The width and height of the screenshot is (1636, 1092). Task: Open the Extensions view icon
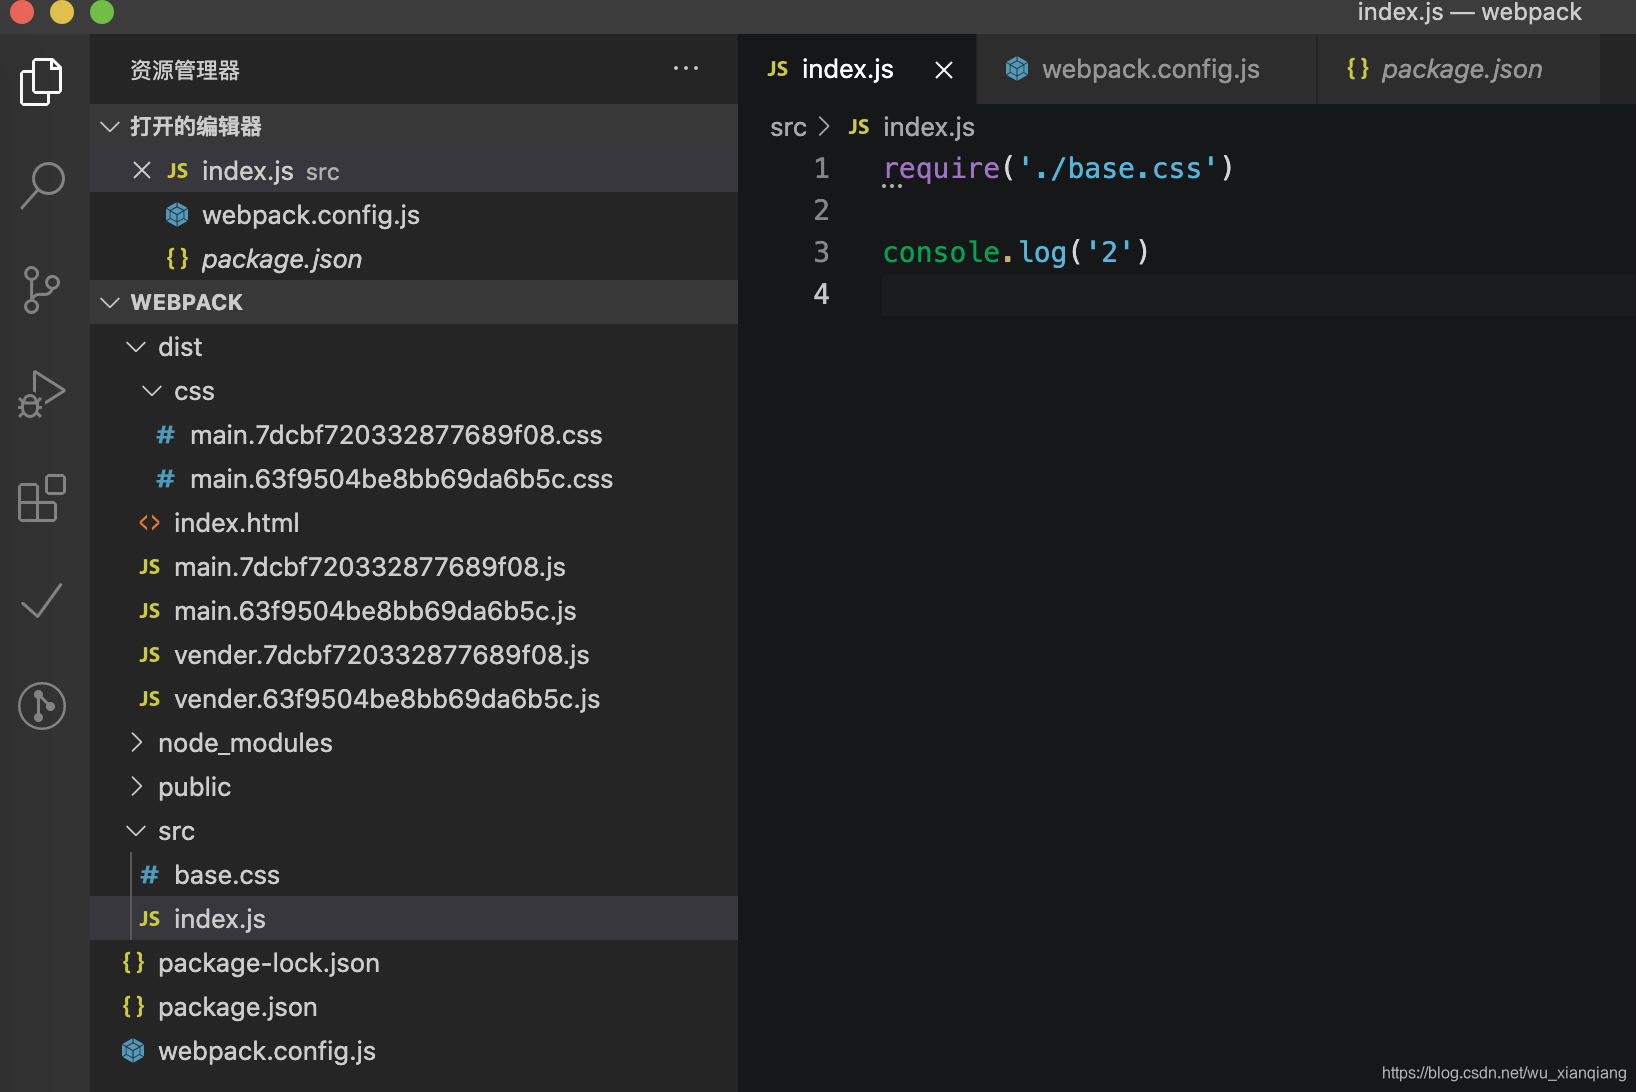click(42, 498)
